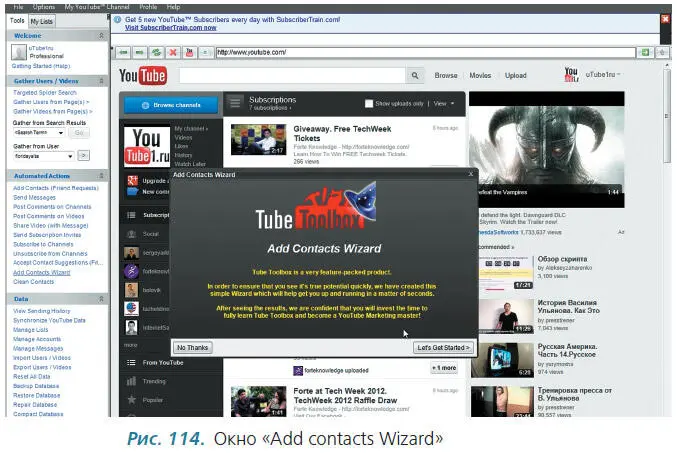The height and width of the screenshot is (453, 677).
Task: Collapse the Gather Users / Videos panel
Action: [x=101, y=81]
